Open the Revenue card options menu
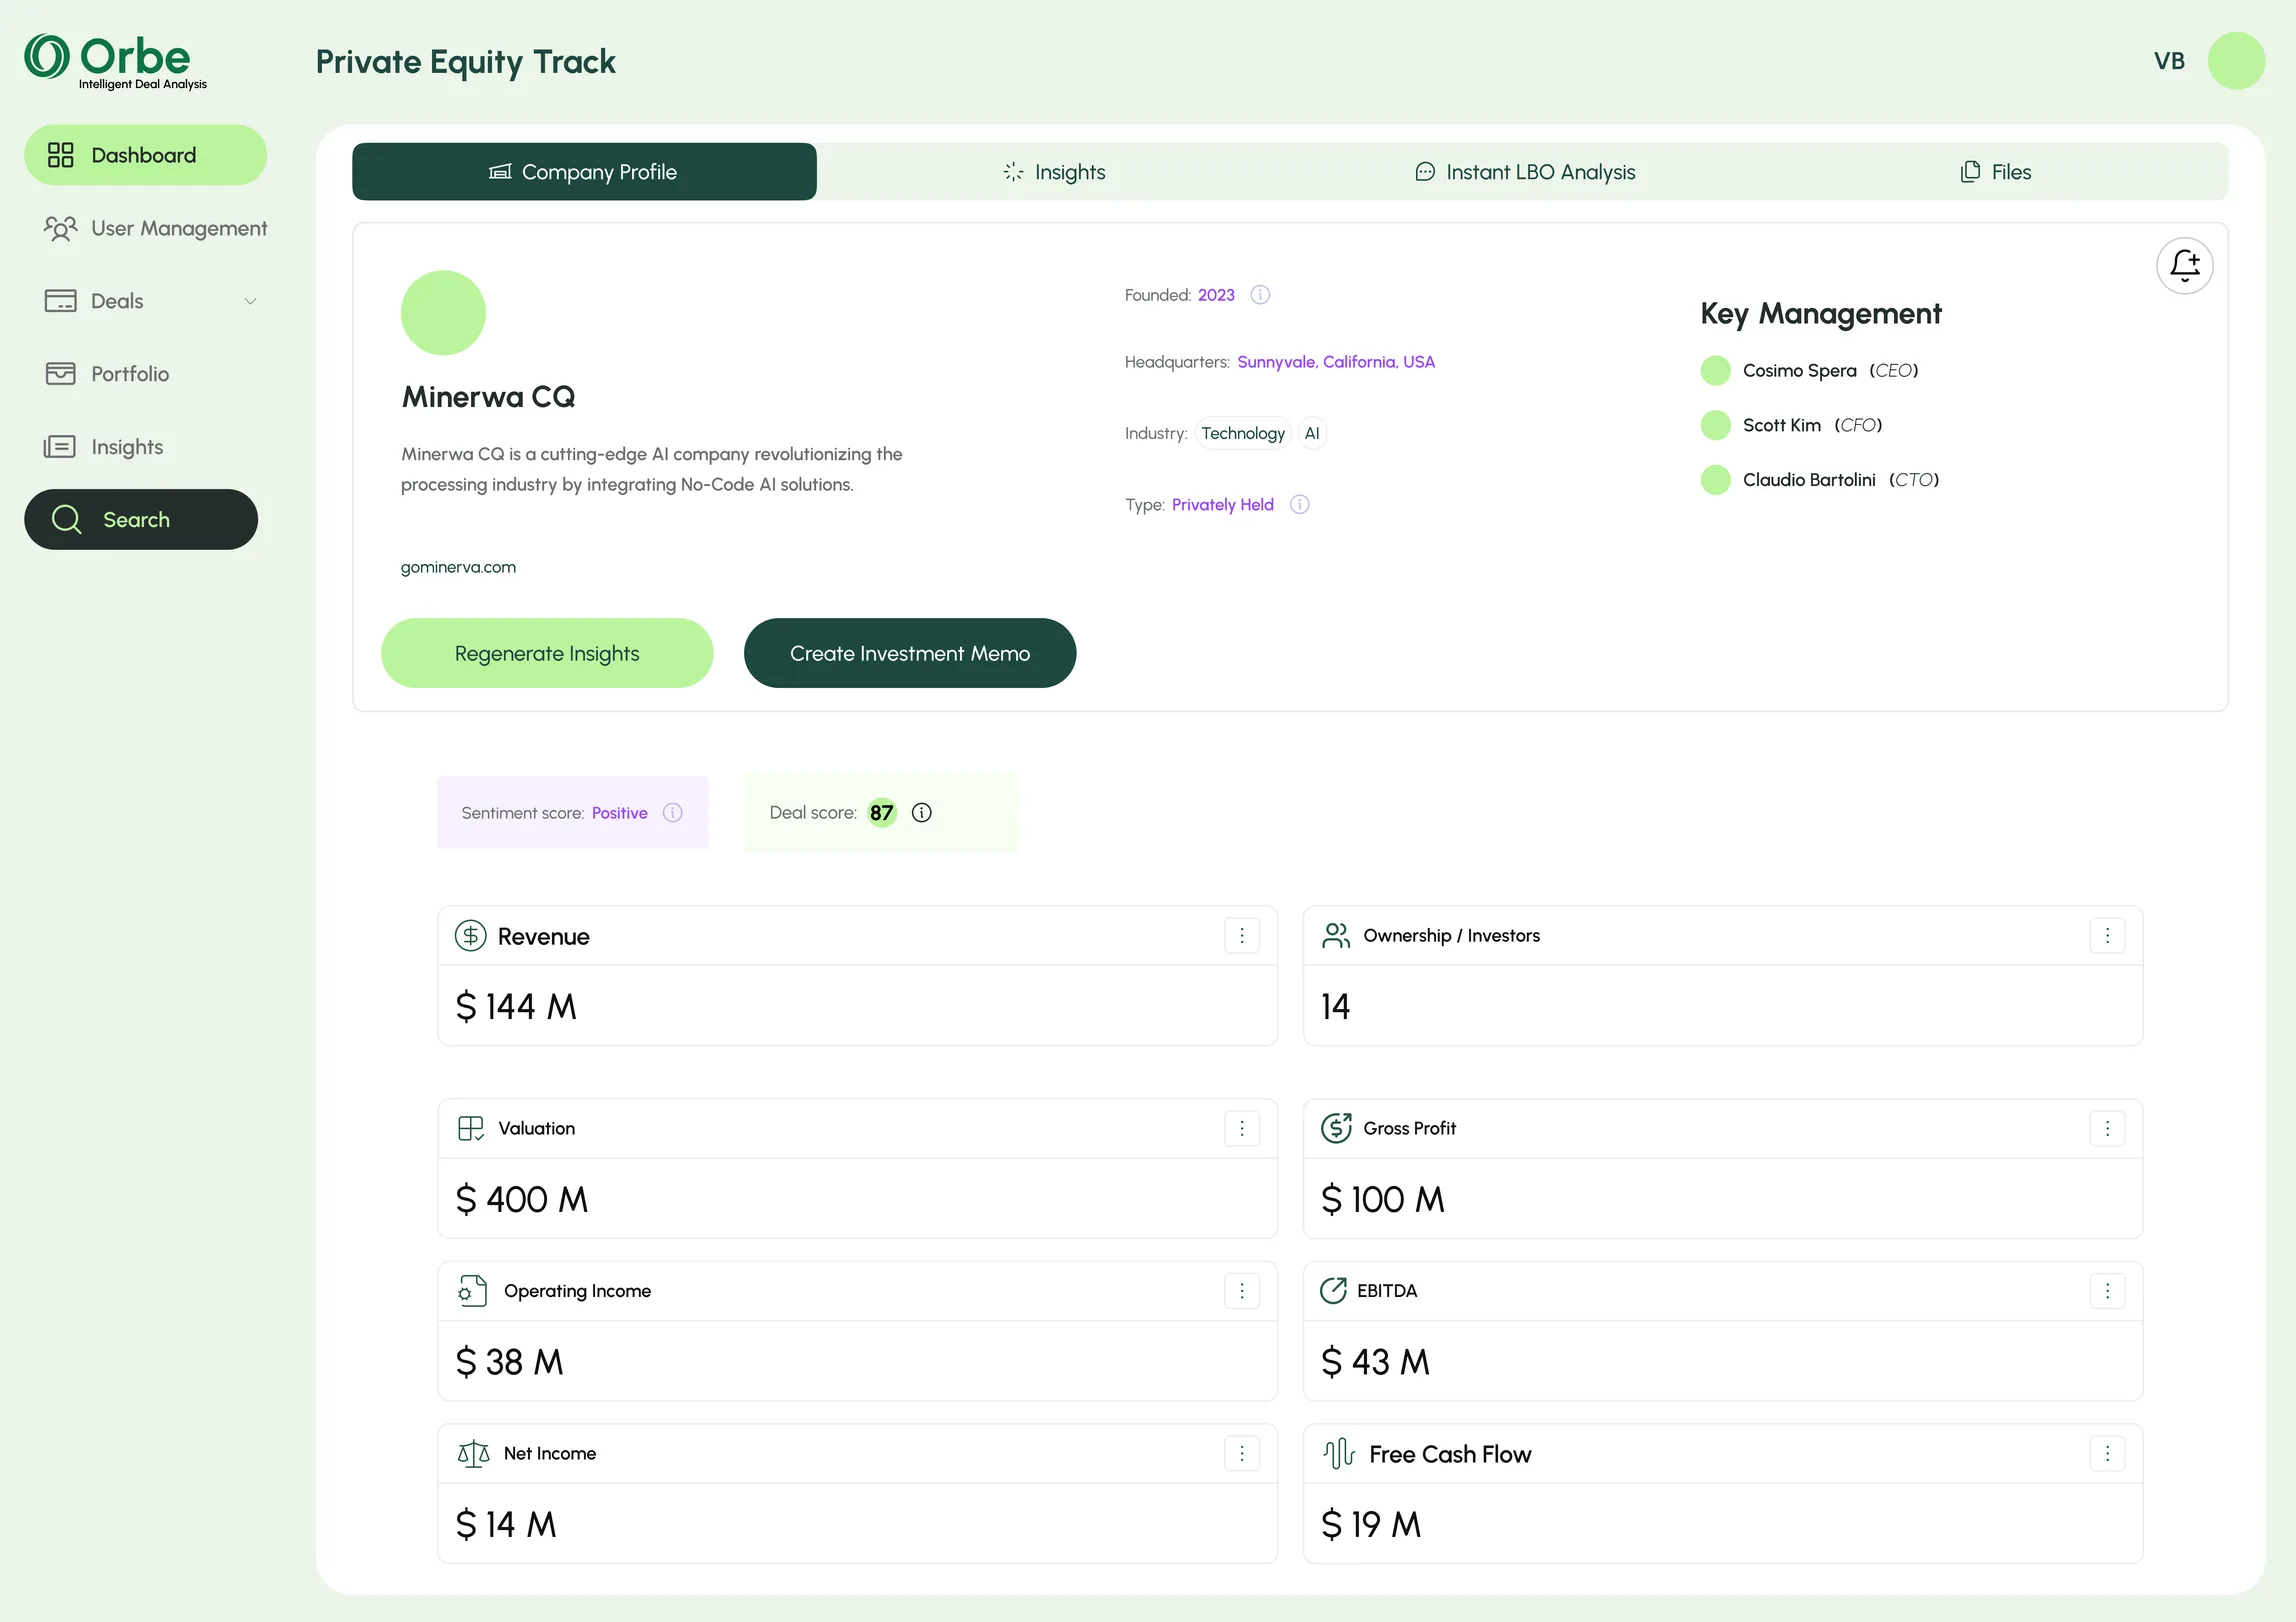The height and width of the screenshot is (1622, 2296). (x=1242, y=935)
